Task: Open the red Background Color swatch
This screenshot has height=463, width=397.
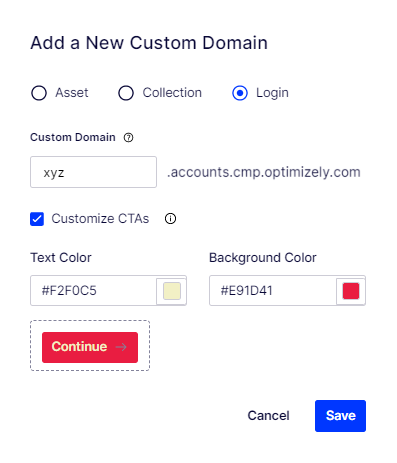Action: tap(351, 291)
